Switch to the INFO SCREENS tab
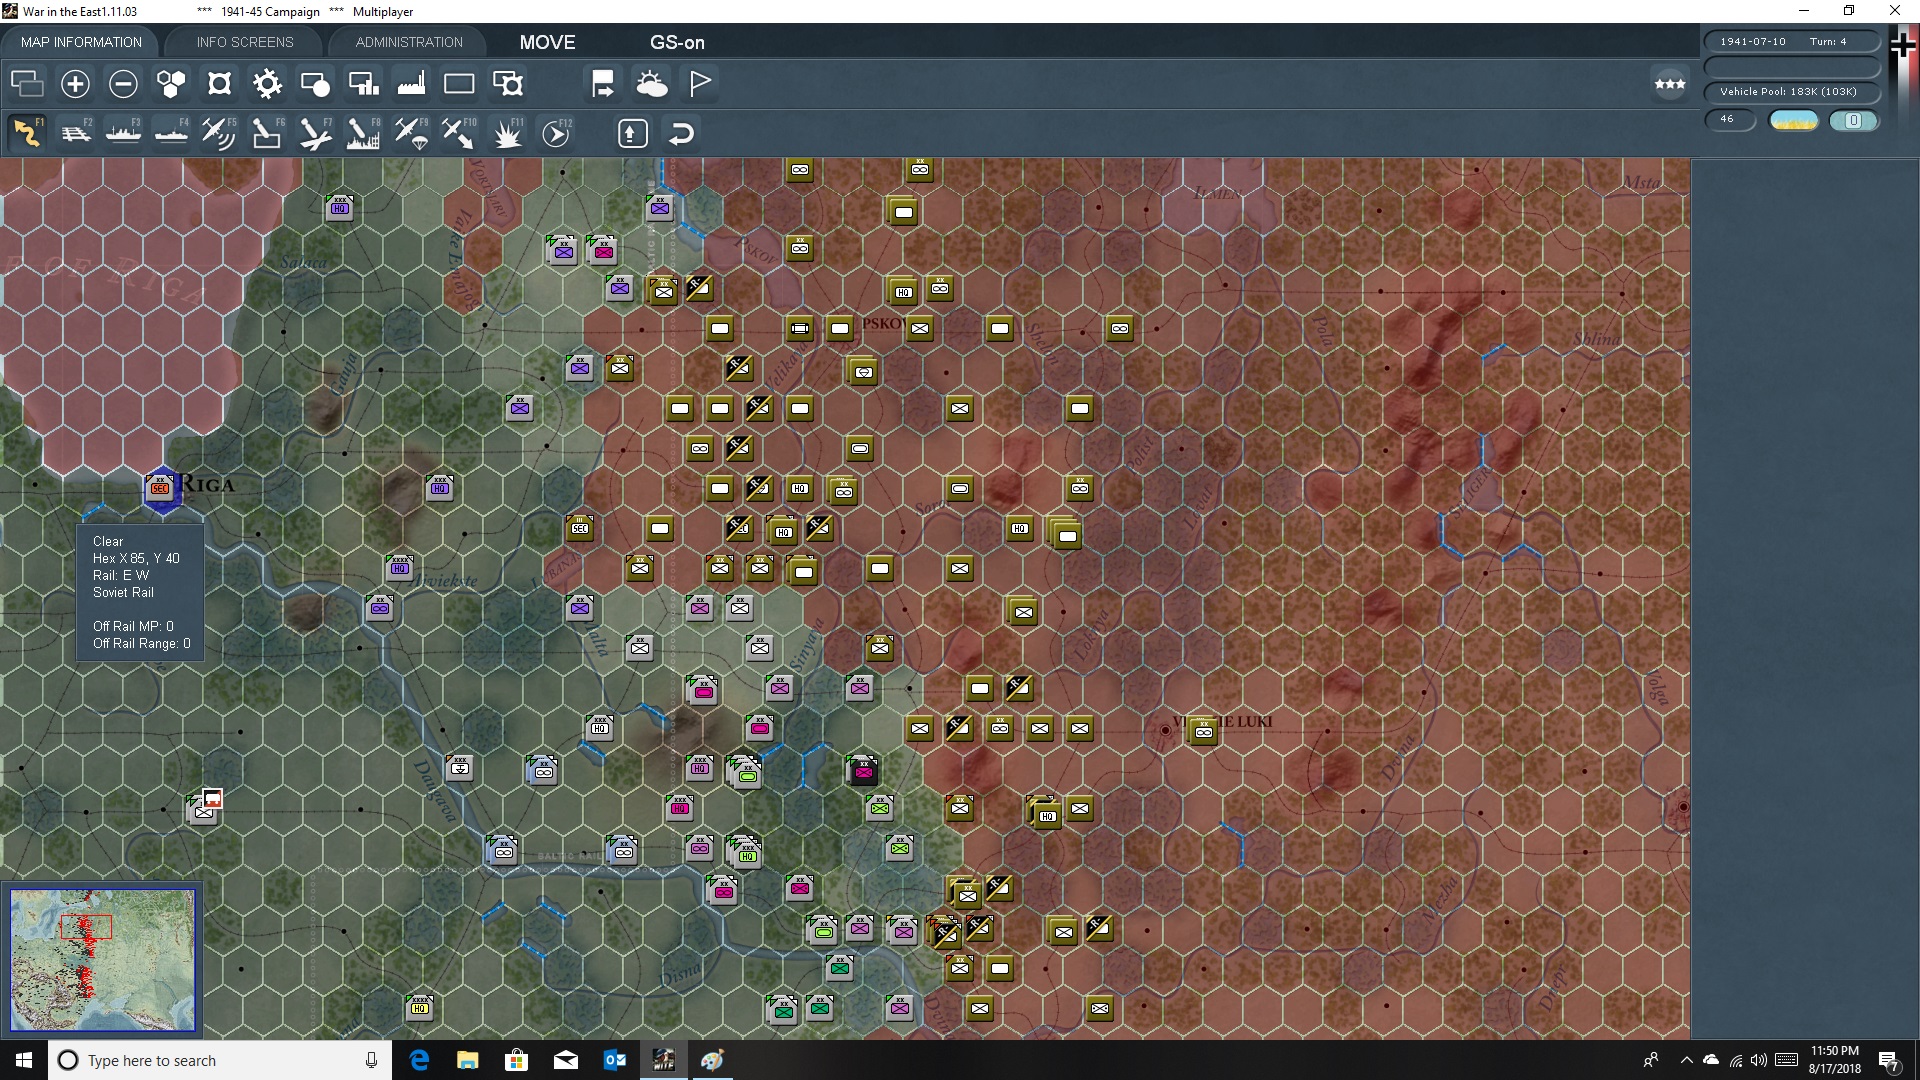This screenshot has width=1920, height=1080. pyautogui.click(x=245, y=42)
